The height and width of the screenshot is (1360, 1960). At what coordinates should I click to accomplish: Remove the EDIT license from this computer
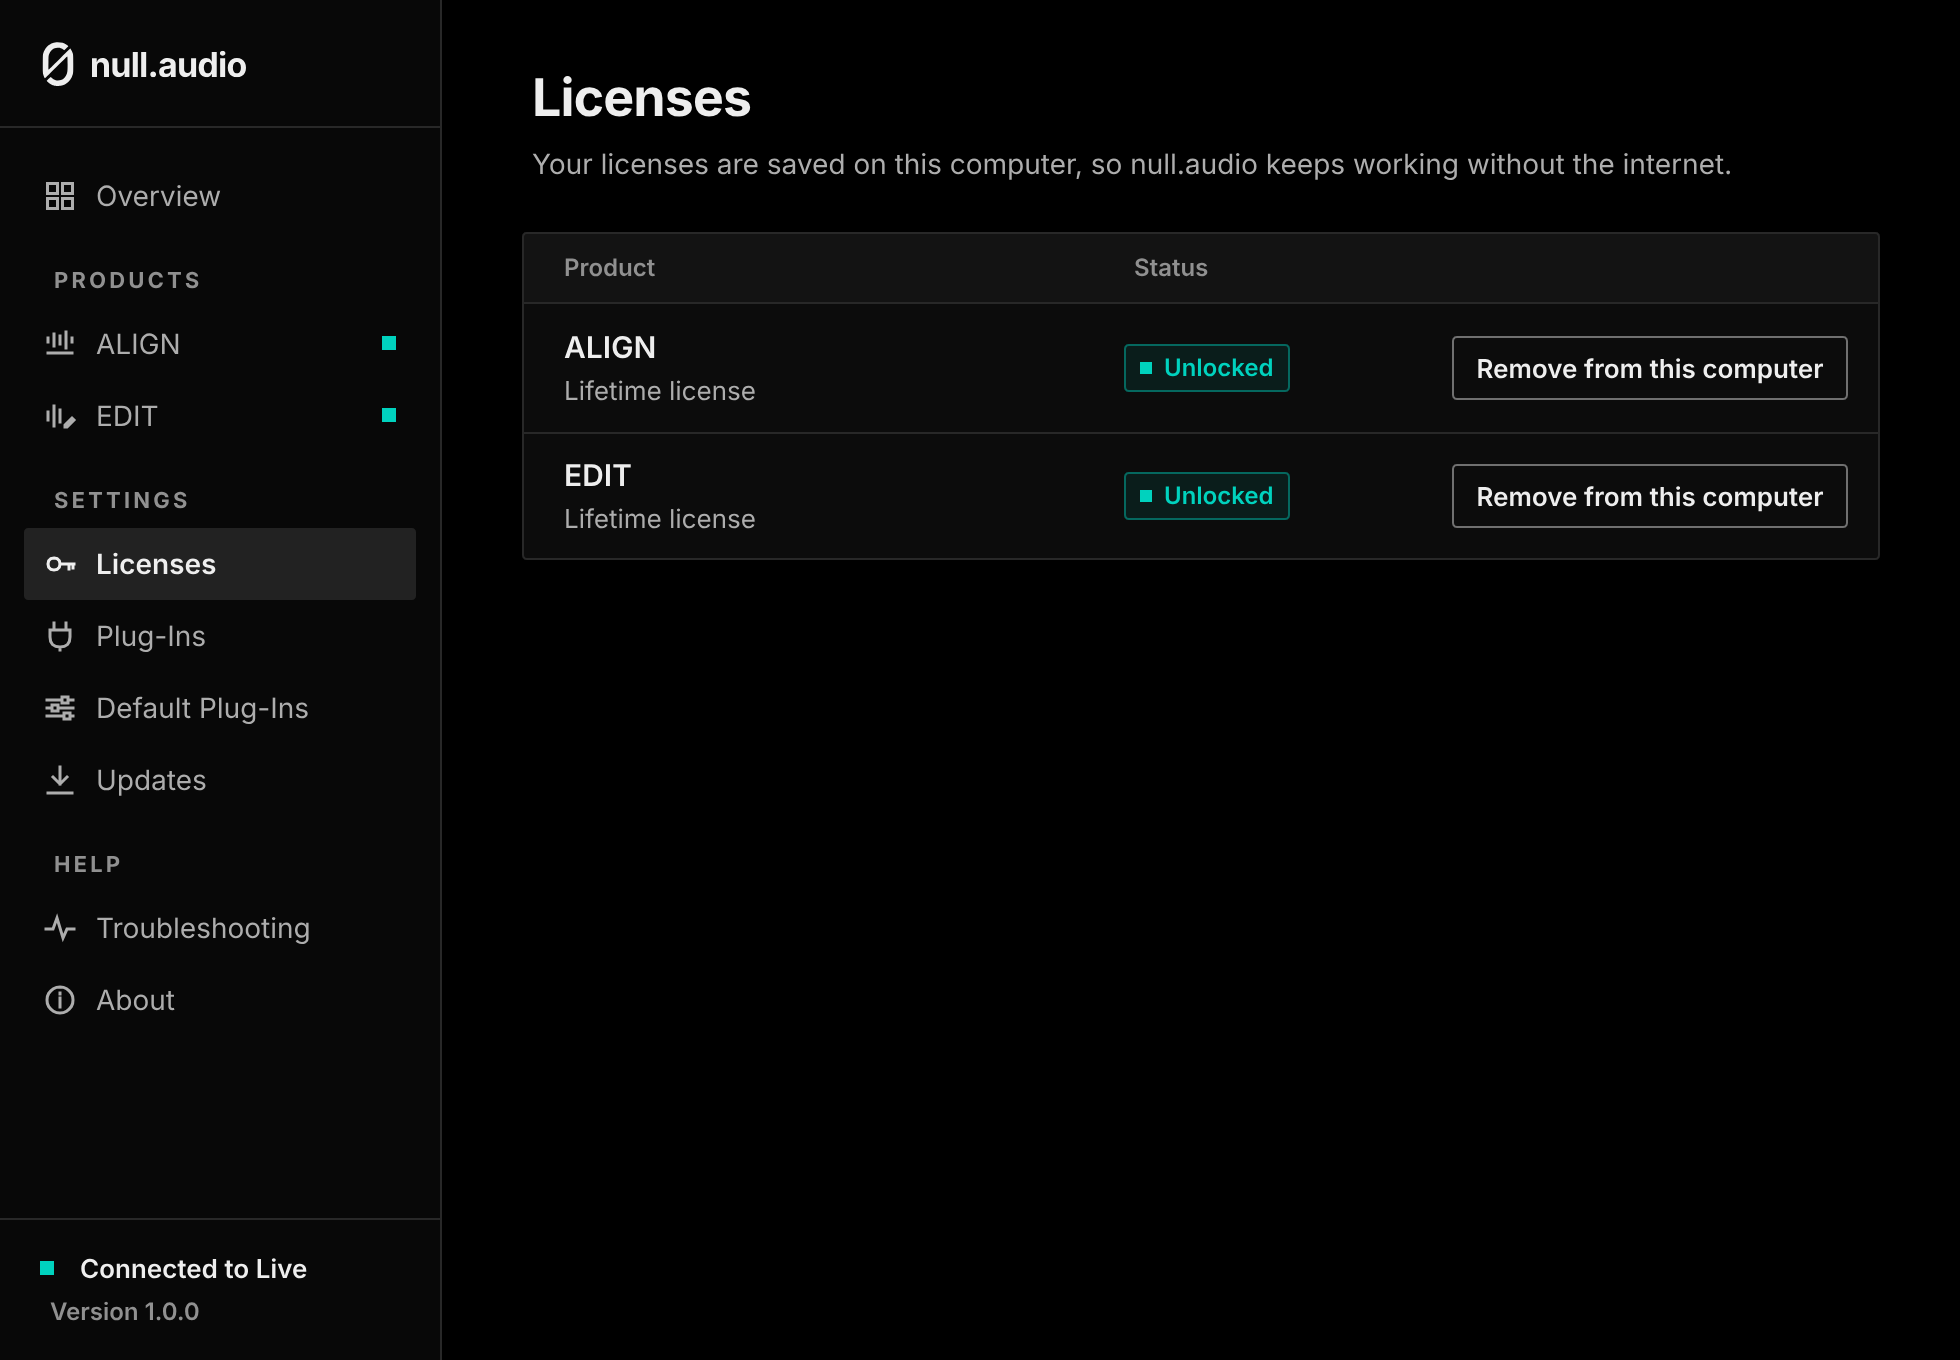[1649, 496]
